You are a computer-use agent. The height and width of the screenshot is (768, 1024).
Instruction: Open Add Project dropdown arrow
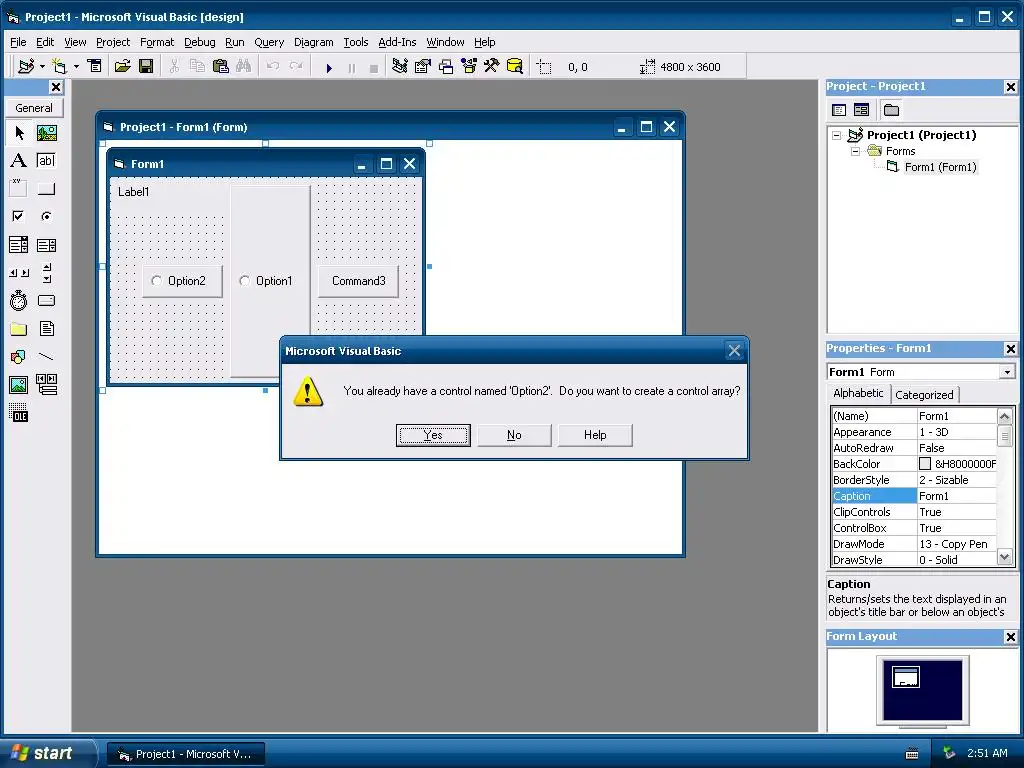click(x=42, y=67)
